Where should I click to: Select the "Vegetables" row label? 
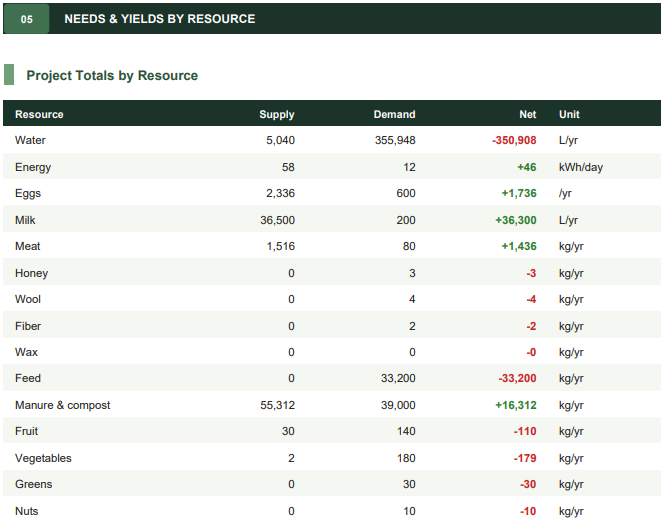pos(43,458)
